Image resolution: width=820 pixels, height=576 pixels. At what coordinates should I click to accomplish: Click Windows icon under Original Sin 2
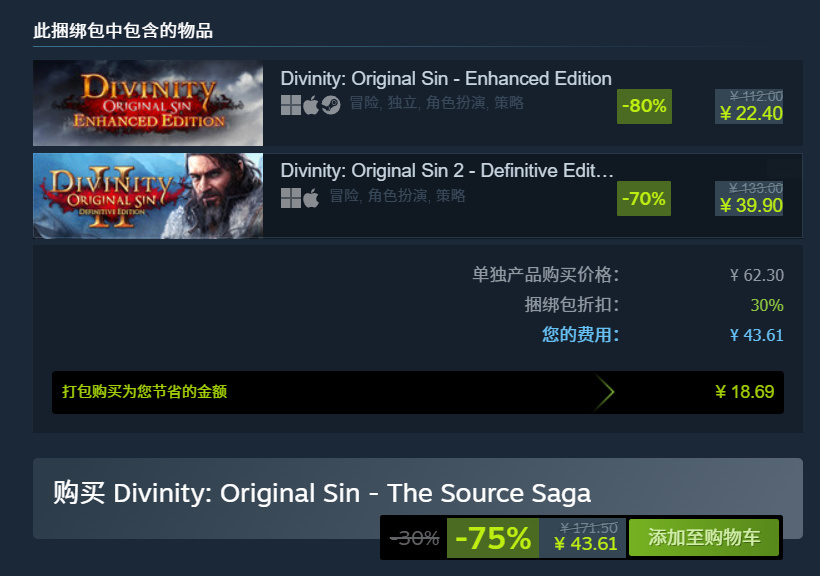pyautogui.click(x=291, y=198)
